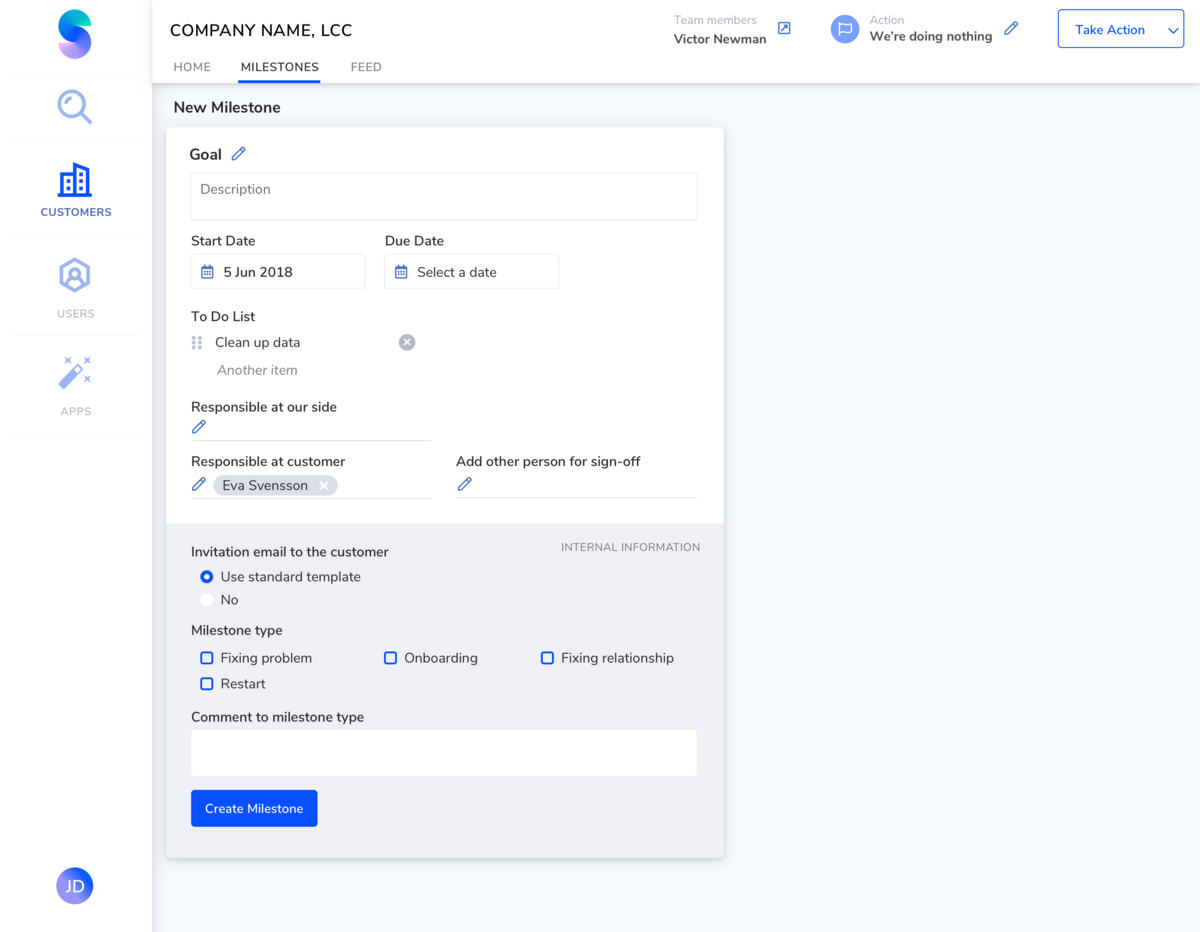Viewport: 1200px width, 932px height.
Task: Open the search magnifier in the sidebar
Action: [x=74, y=107]
